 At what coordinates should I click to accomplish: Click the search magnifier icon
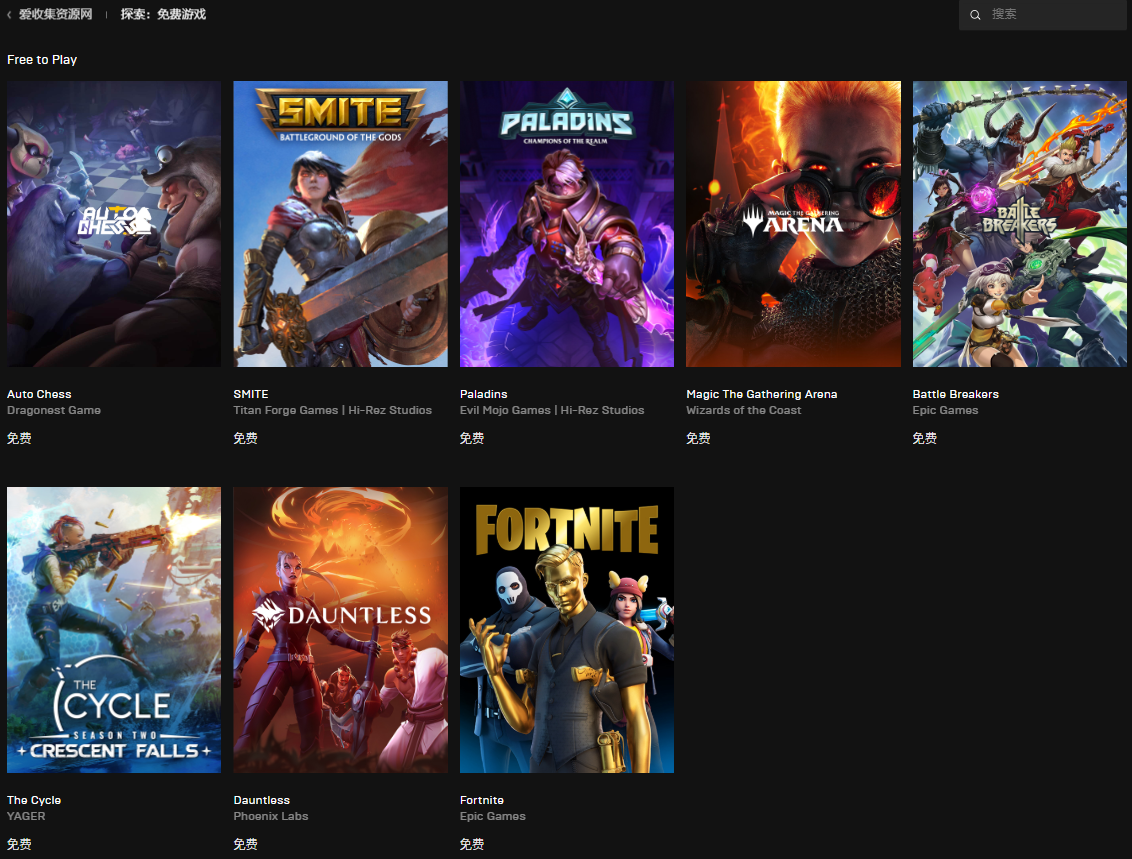click(975, 14)
